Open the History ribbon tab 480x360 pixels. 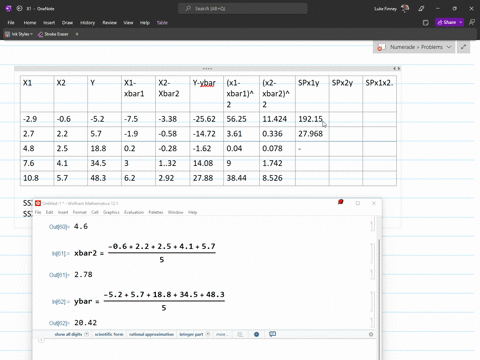pyautogui.click(x=87, y=23)
